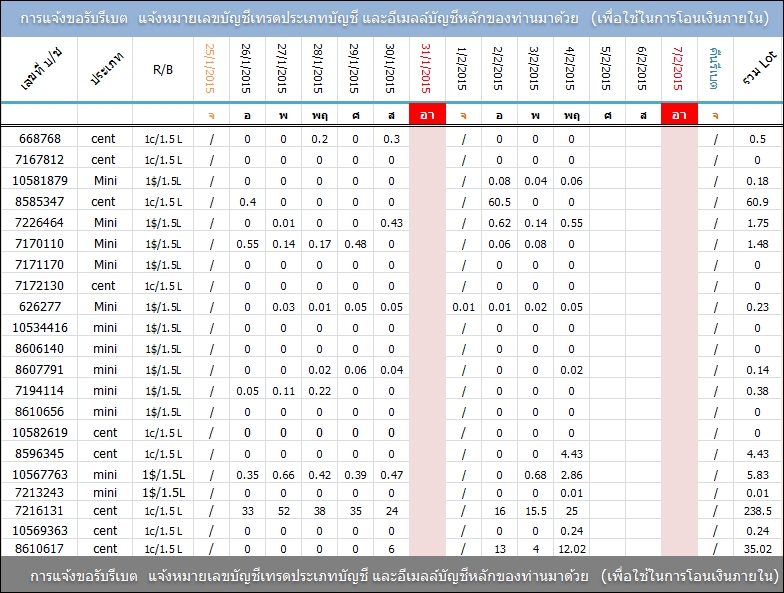The image size is (784, 593).
Task: Select the 12.02 value for account 8610617
Action: point(572,549)
